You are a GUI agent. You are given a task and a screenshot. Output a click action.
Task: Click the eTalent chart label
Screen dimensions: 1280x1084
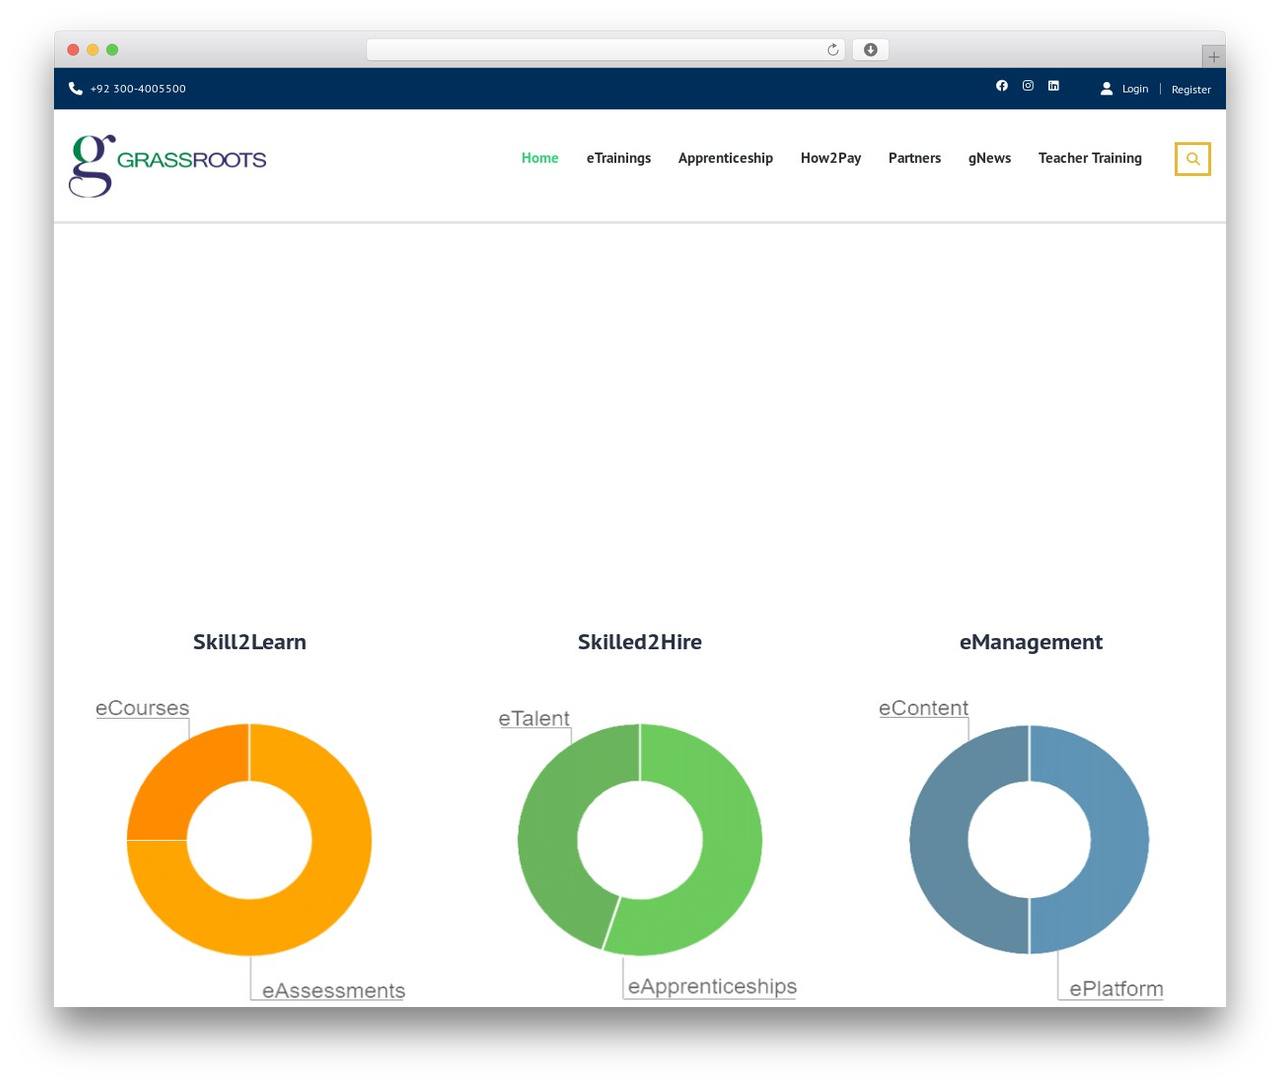coord(534,718)
